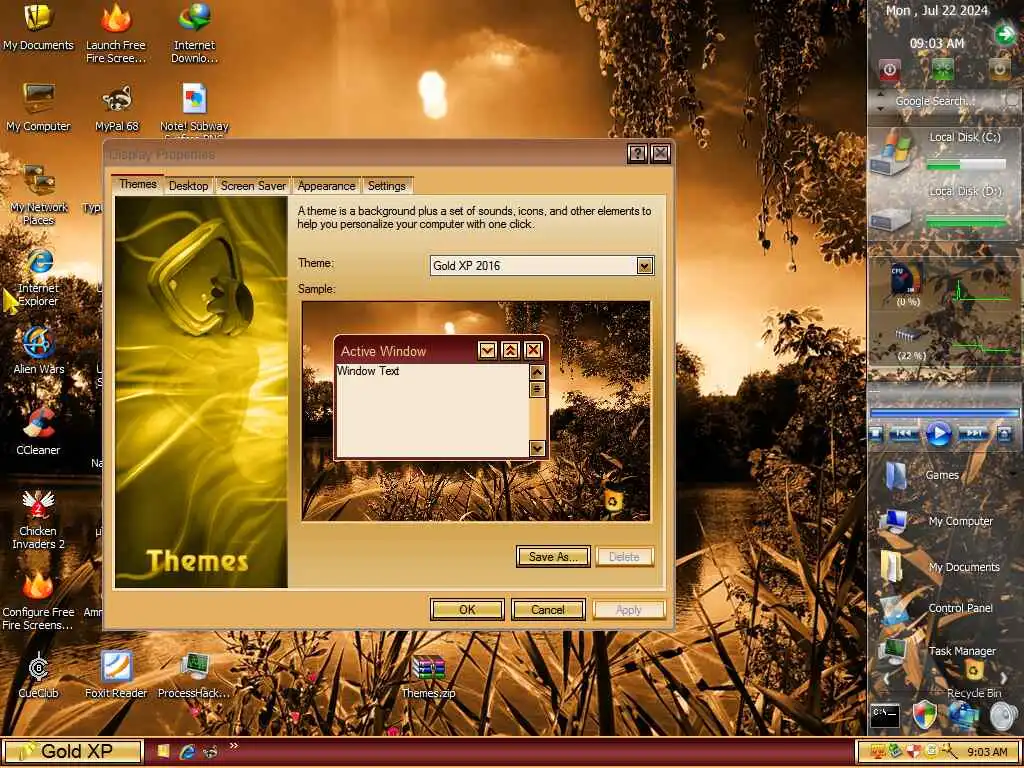Skip to previous track in sidebar player
The height and width of the screenshot is (768, 1024).
click(904, 434)
